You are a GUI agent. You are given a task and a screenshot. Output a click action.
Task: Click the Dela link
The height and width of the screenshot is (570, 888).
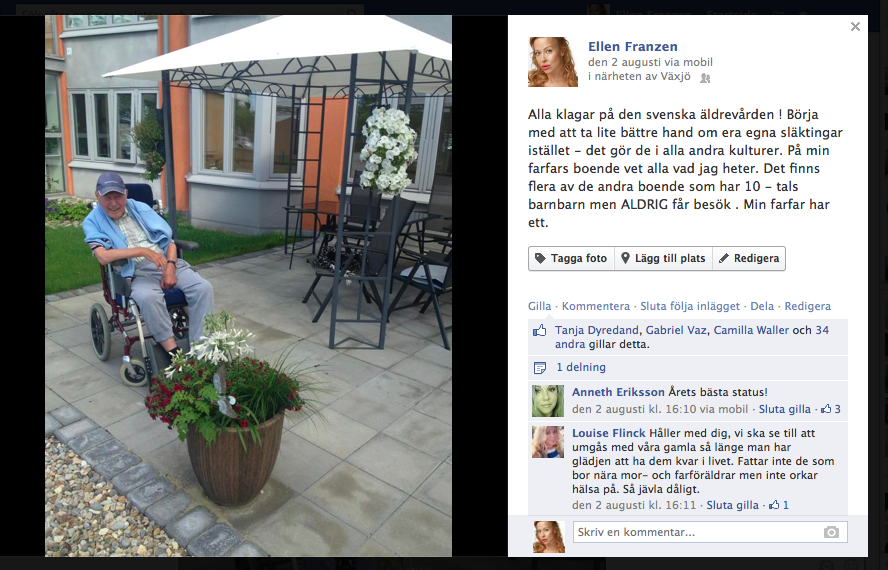click(x=762, y=306)
